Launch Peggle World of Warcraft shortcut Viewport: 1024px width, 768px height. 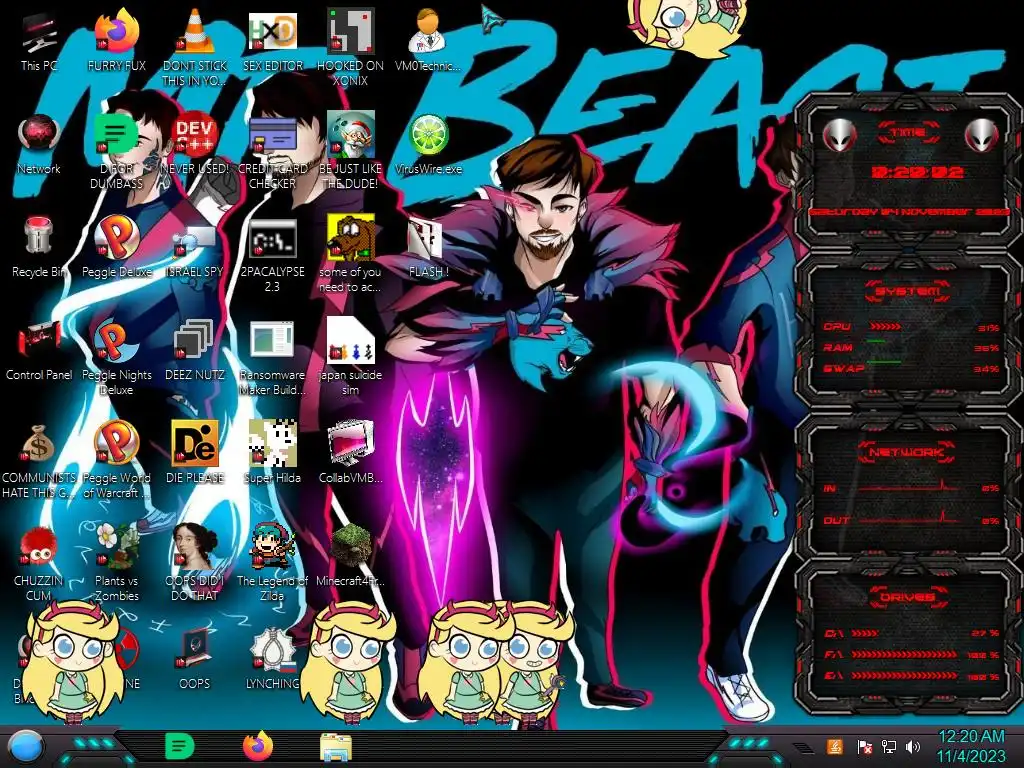(x=116, y=460)
